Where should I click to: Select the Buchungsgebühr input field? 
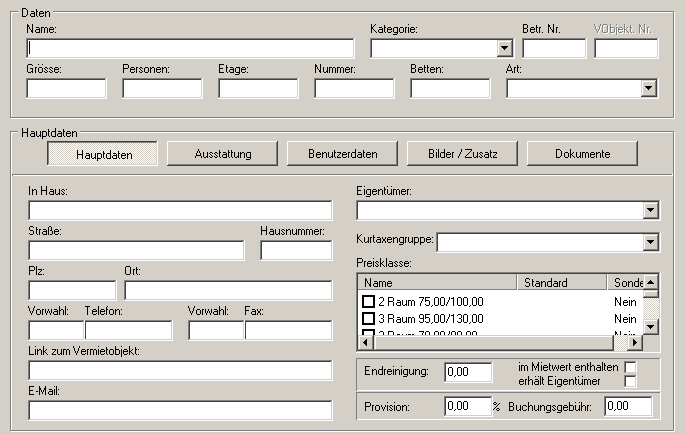click(x=628, y=407)
